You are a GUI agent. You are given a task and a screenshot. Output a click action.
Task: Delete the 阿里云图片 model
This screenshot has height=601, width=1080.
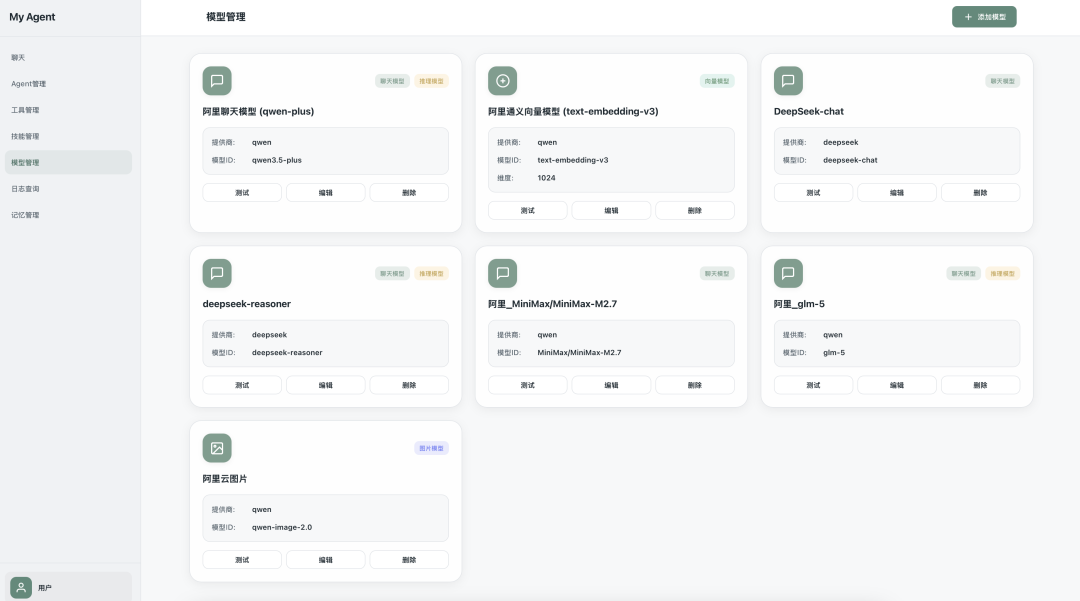point(409,560)
